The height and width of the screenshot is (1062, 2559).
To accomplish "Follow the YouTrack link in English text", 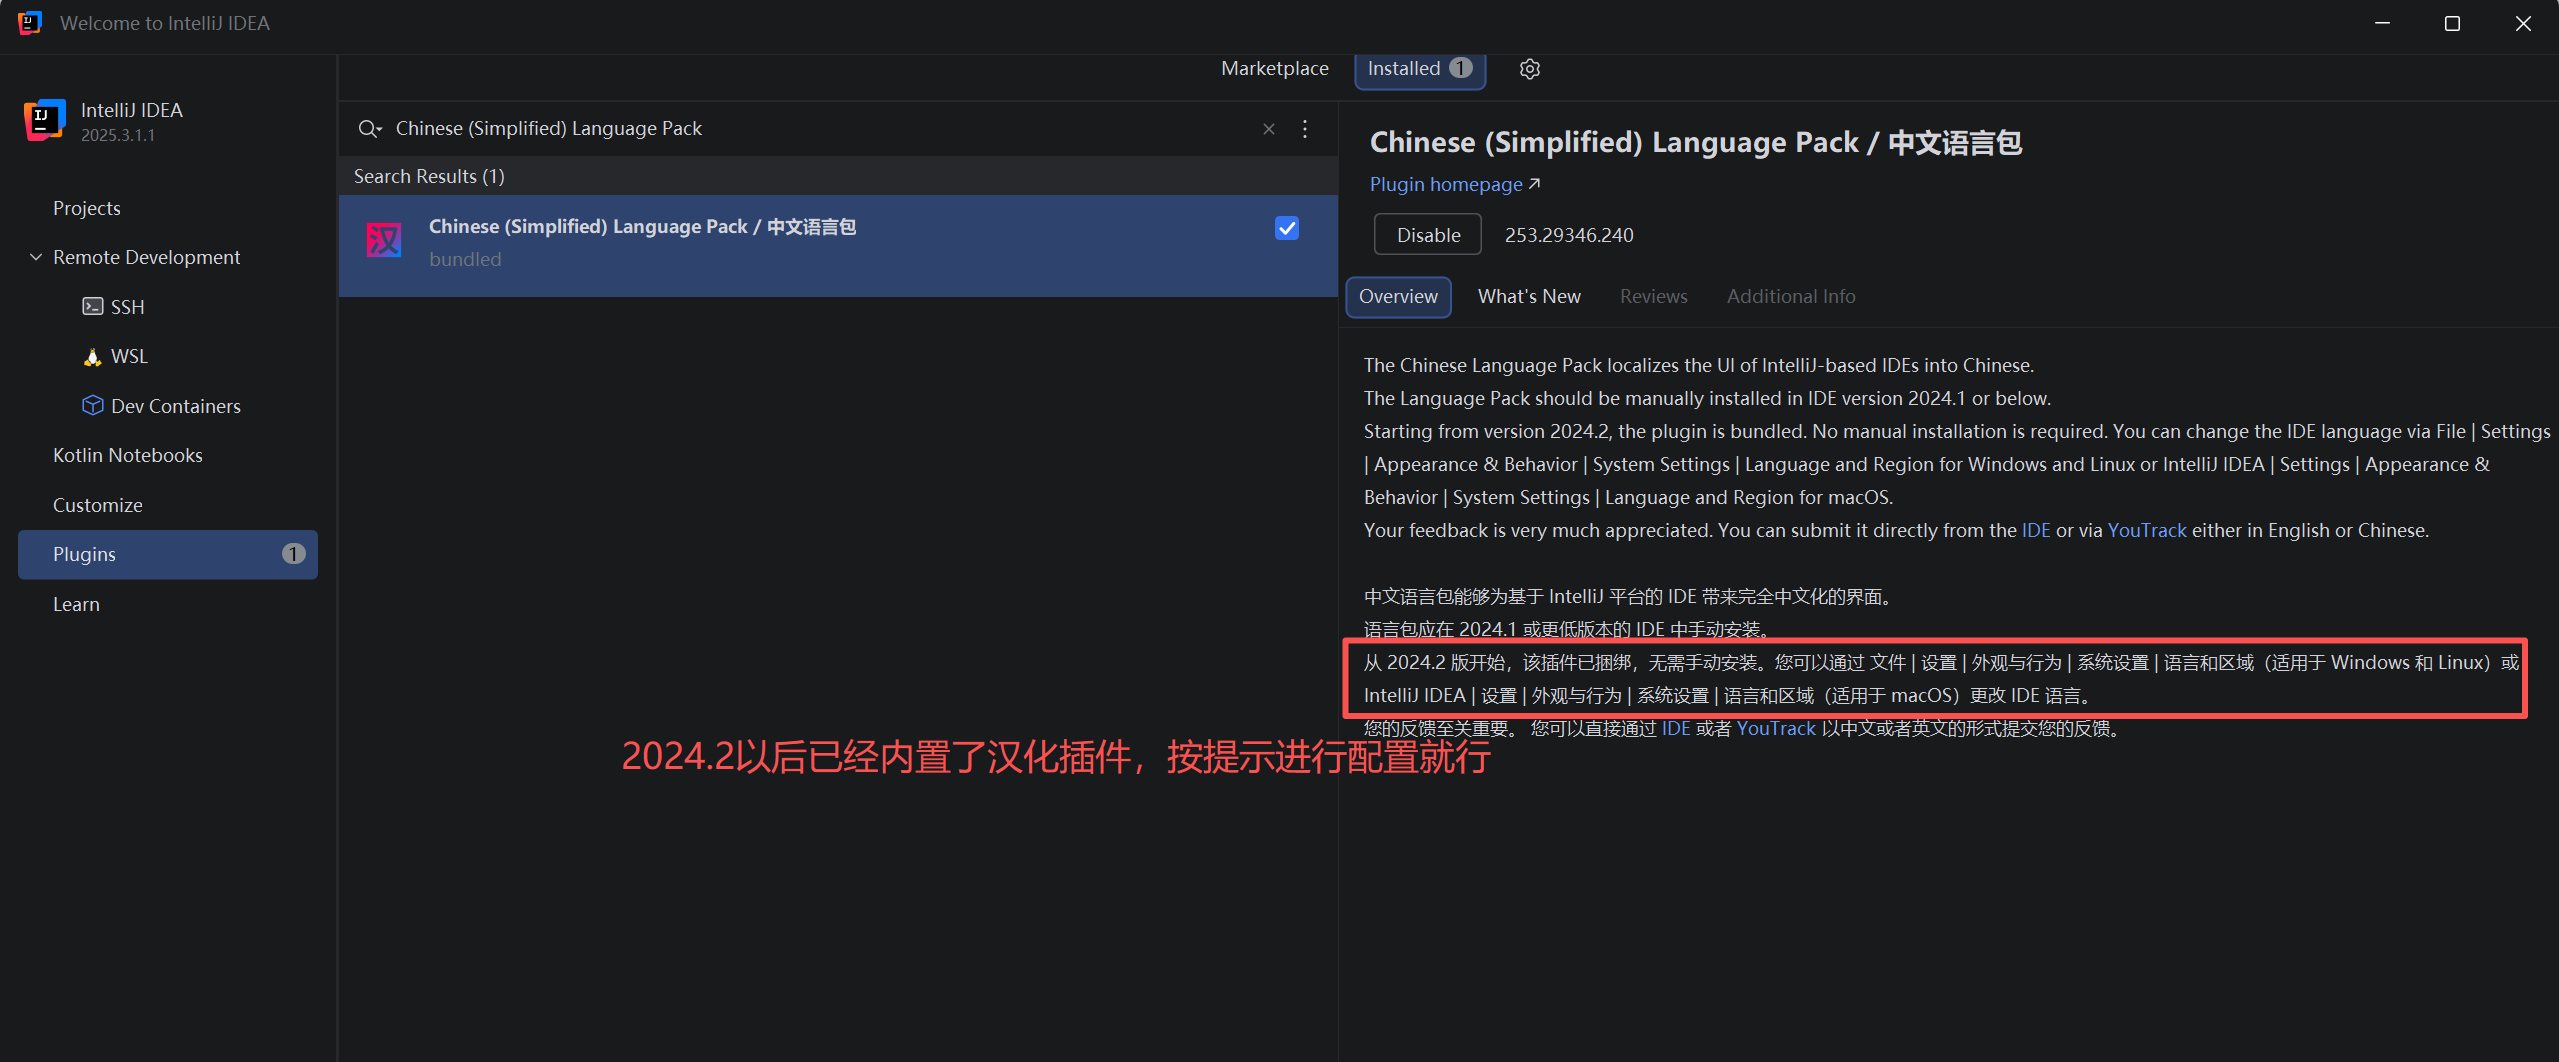I will [2147, 531].
